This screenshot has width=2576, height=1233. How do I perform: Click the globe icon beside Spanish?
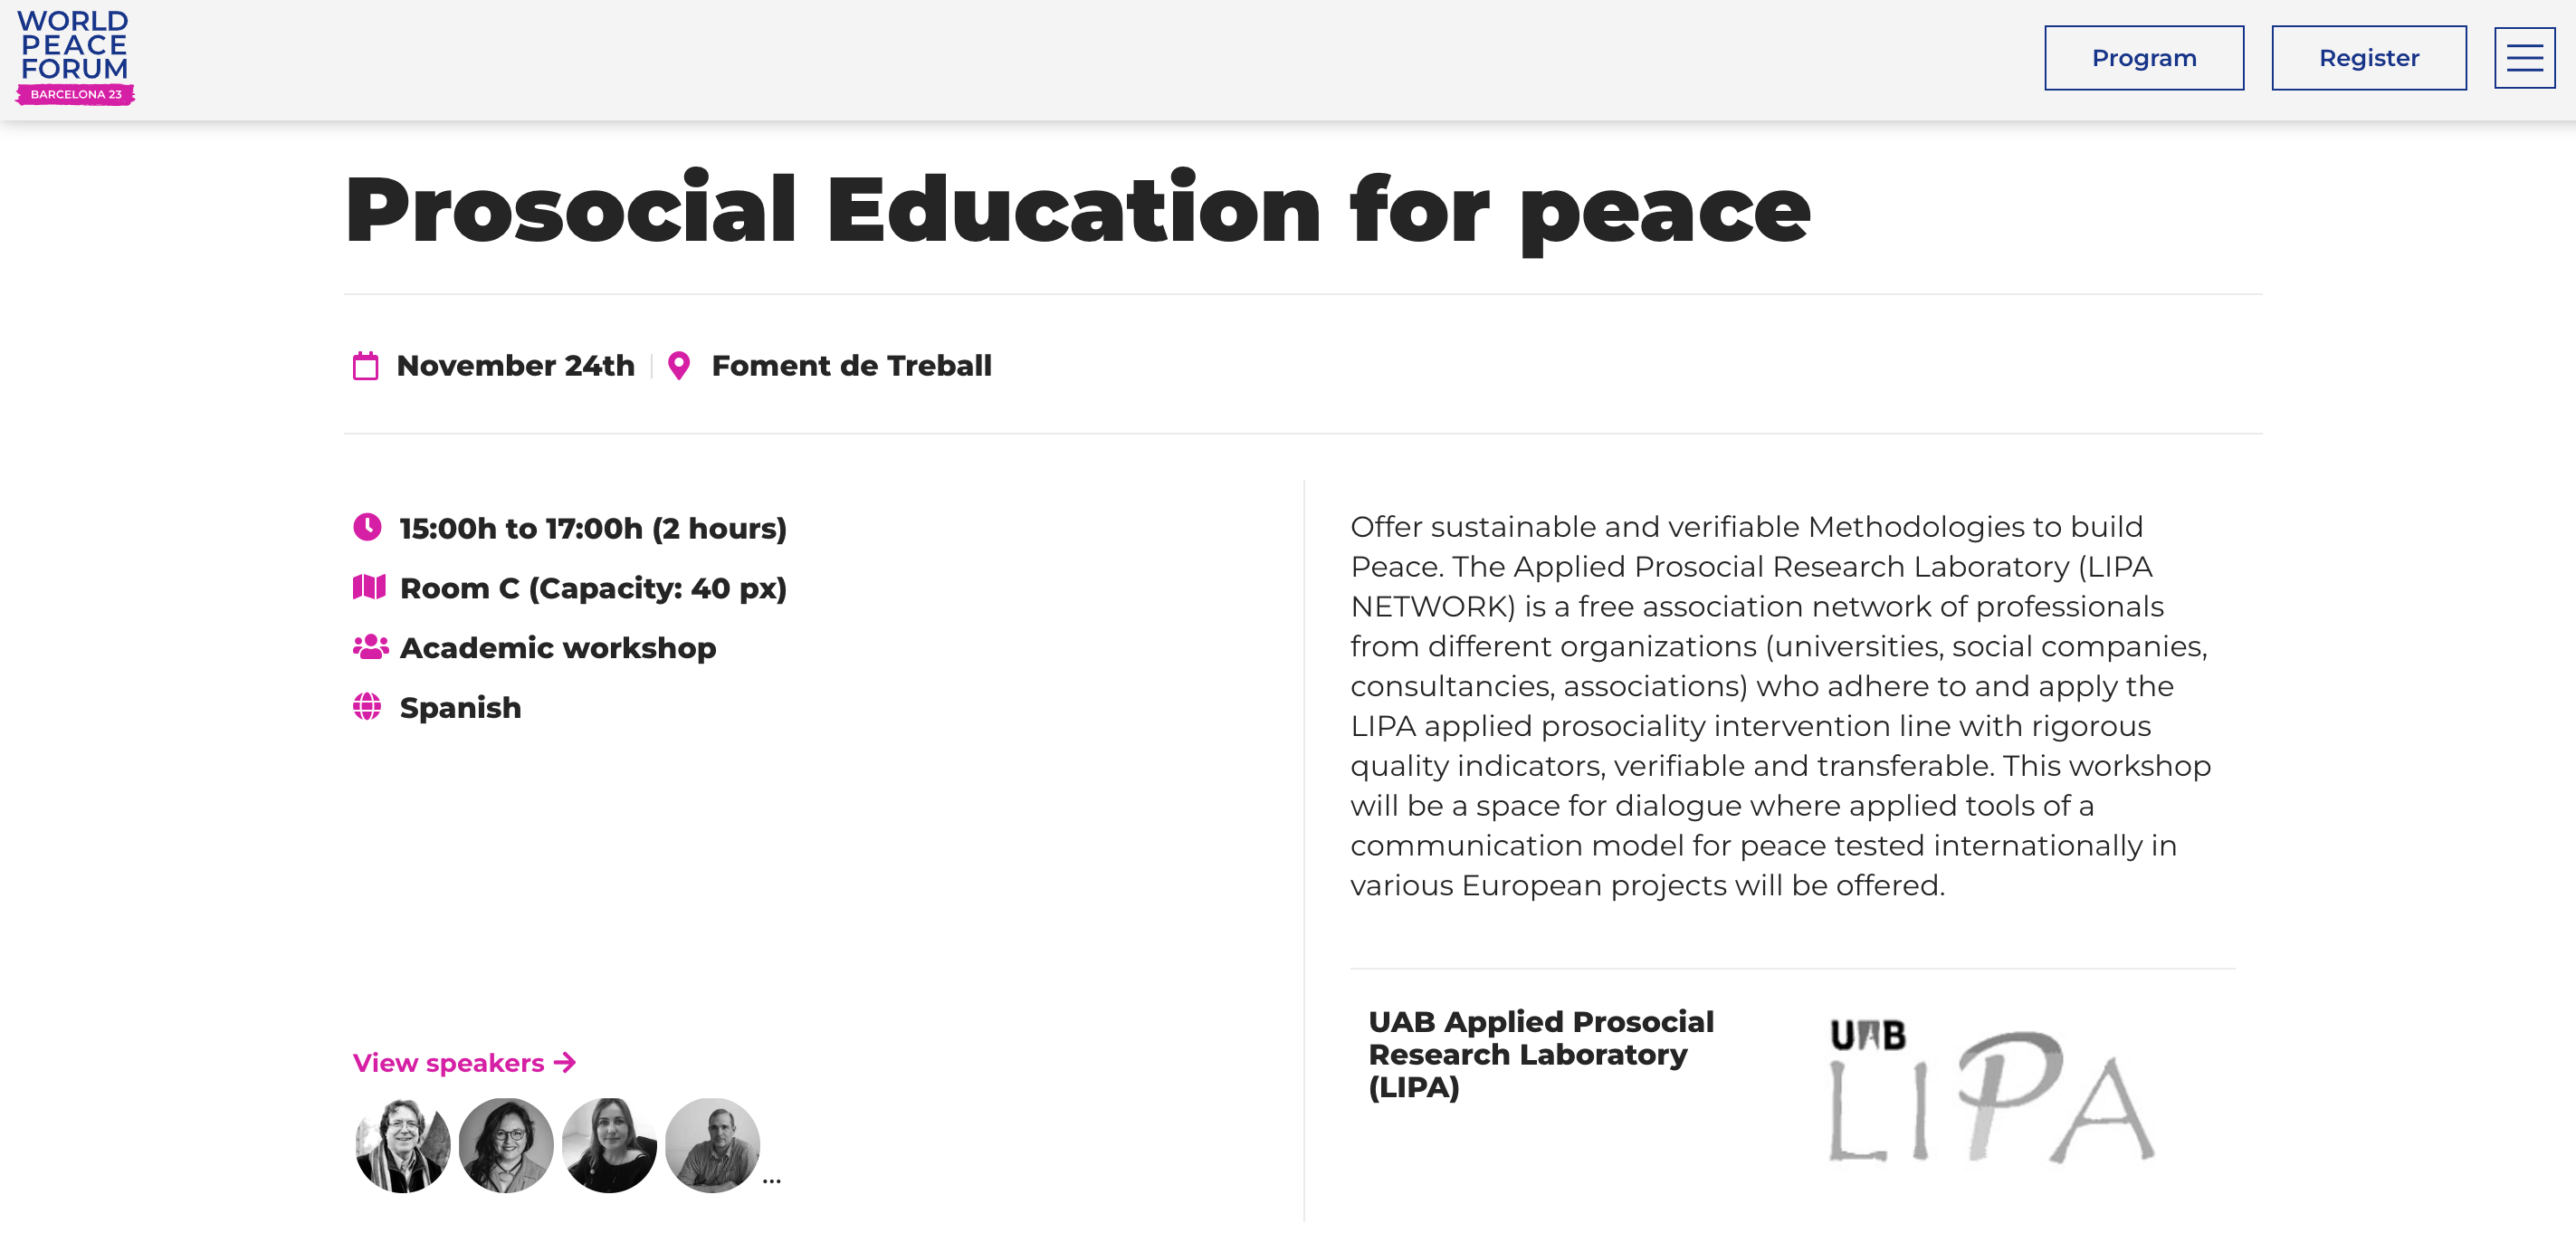pos(367,707)
